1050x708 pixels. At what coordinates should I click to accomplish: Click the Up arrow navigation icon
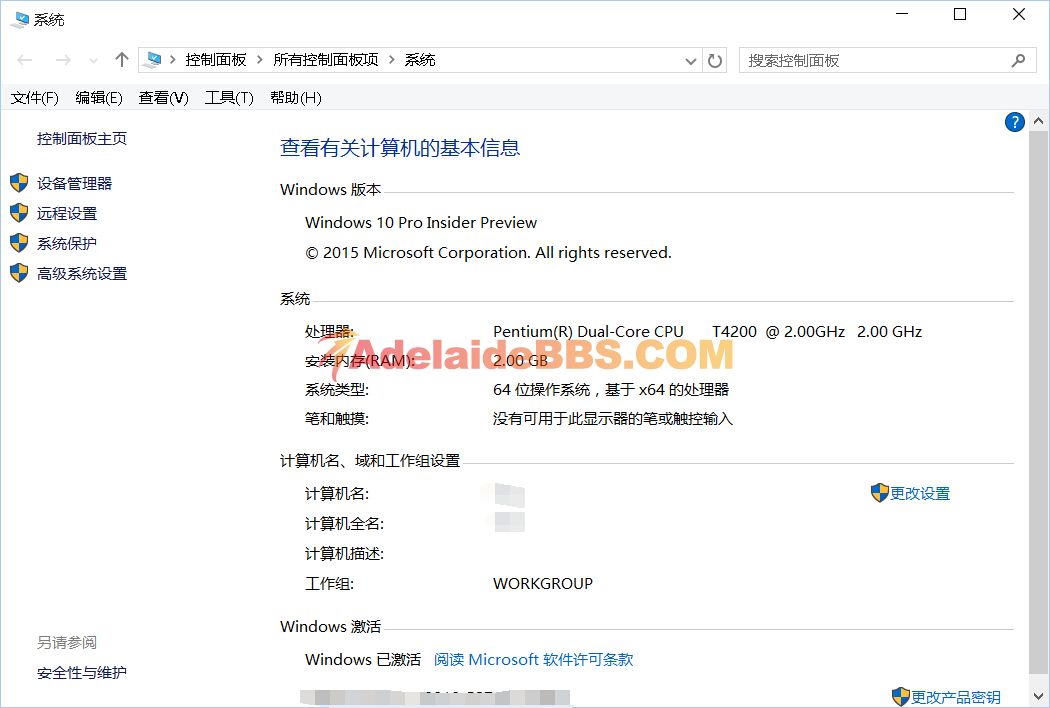point(122,60)
